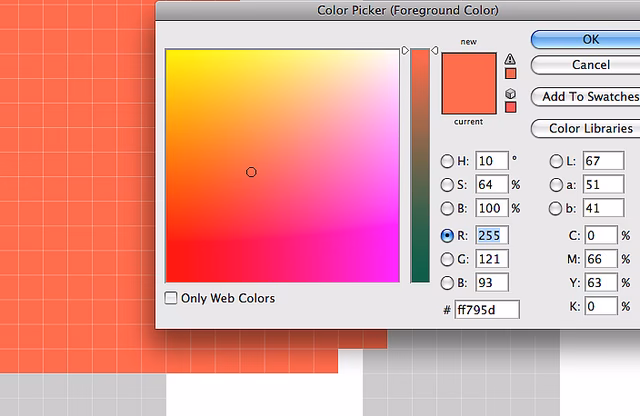Click the Cancel button
The width and height of the screenshot is (640, 416).
click(588, 65)
